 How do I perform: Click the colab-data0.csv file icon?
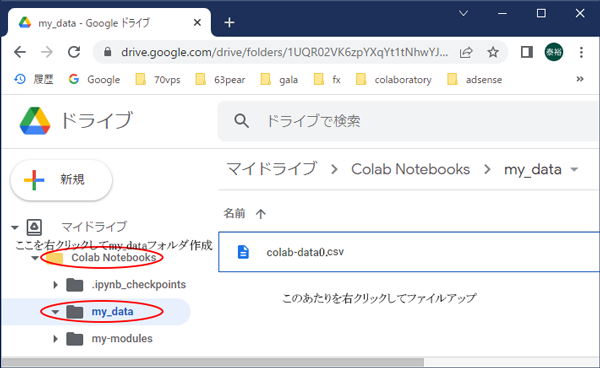pyautogui.click(x=243, y=252)
